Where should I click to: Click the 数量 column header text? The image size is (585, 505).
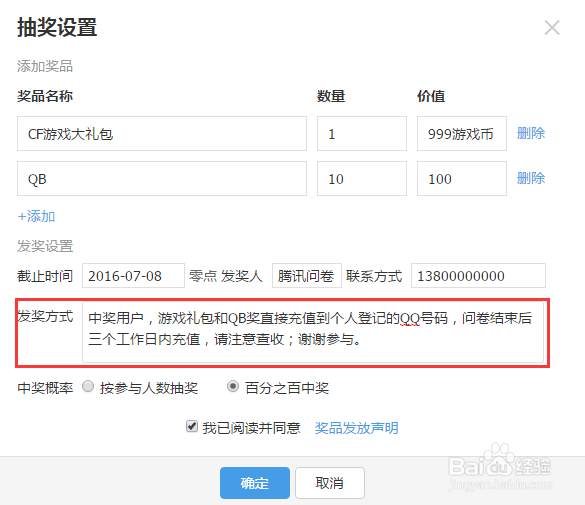331,96
